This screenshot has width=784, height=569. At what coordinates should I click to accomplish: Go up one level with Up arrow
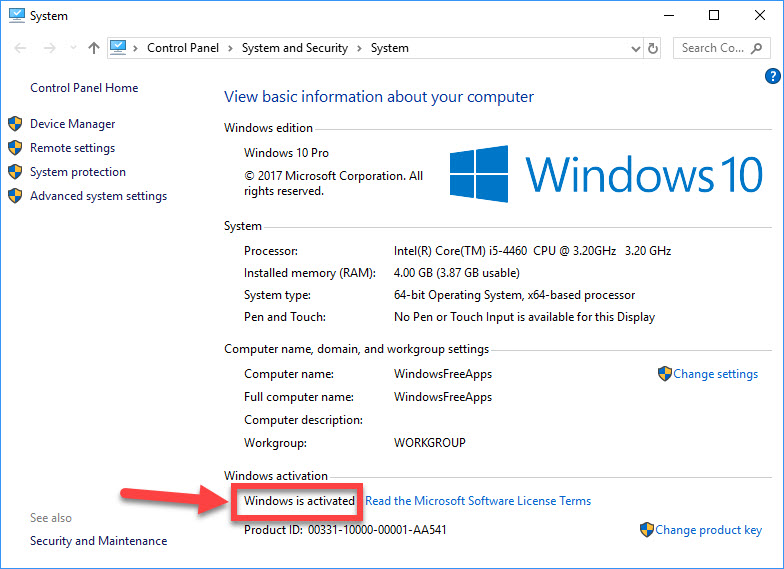94,48
